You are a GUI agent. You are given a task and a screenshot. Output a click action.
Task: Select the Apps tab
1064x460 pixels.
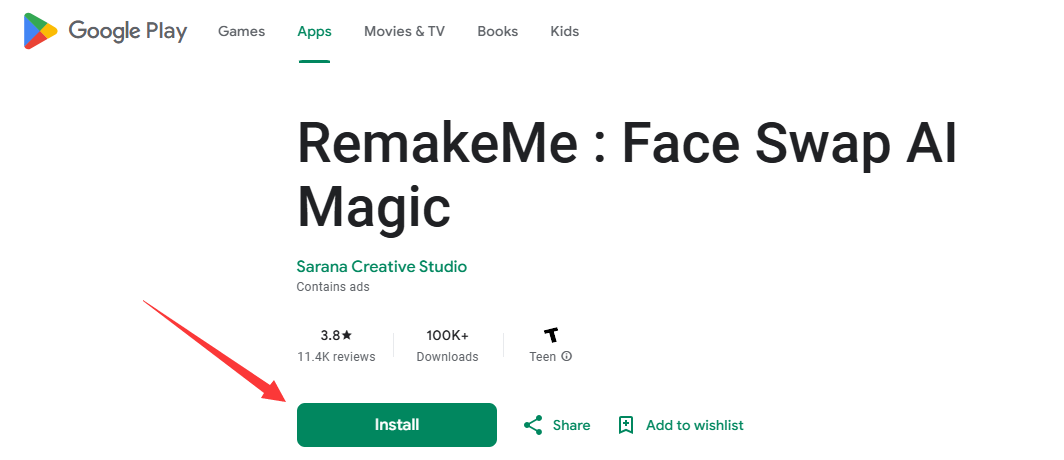(314, 31)
